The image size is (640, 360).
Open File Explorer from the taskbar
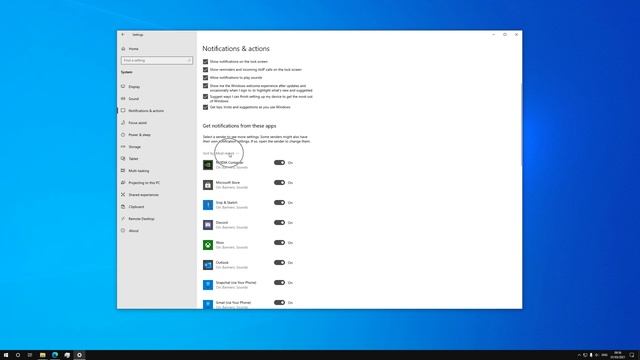click(42, 355)
